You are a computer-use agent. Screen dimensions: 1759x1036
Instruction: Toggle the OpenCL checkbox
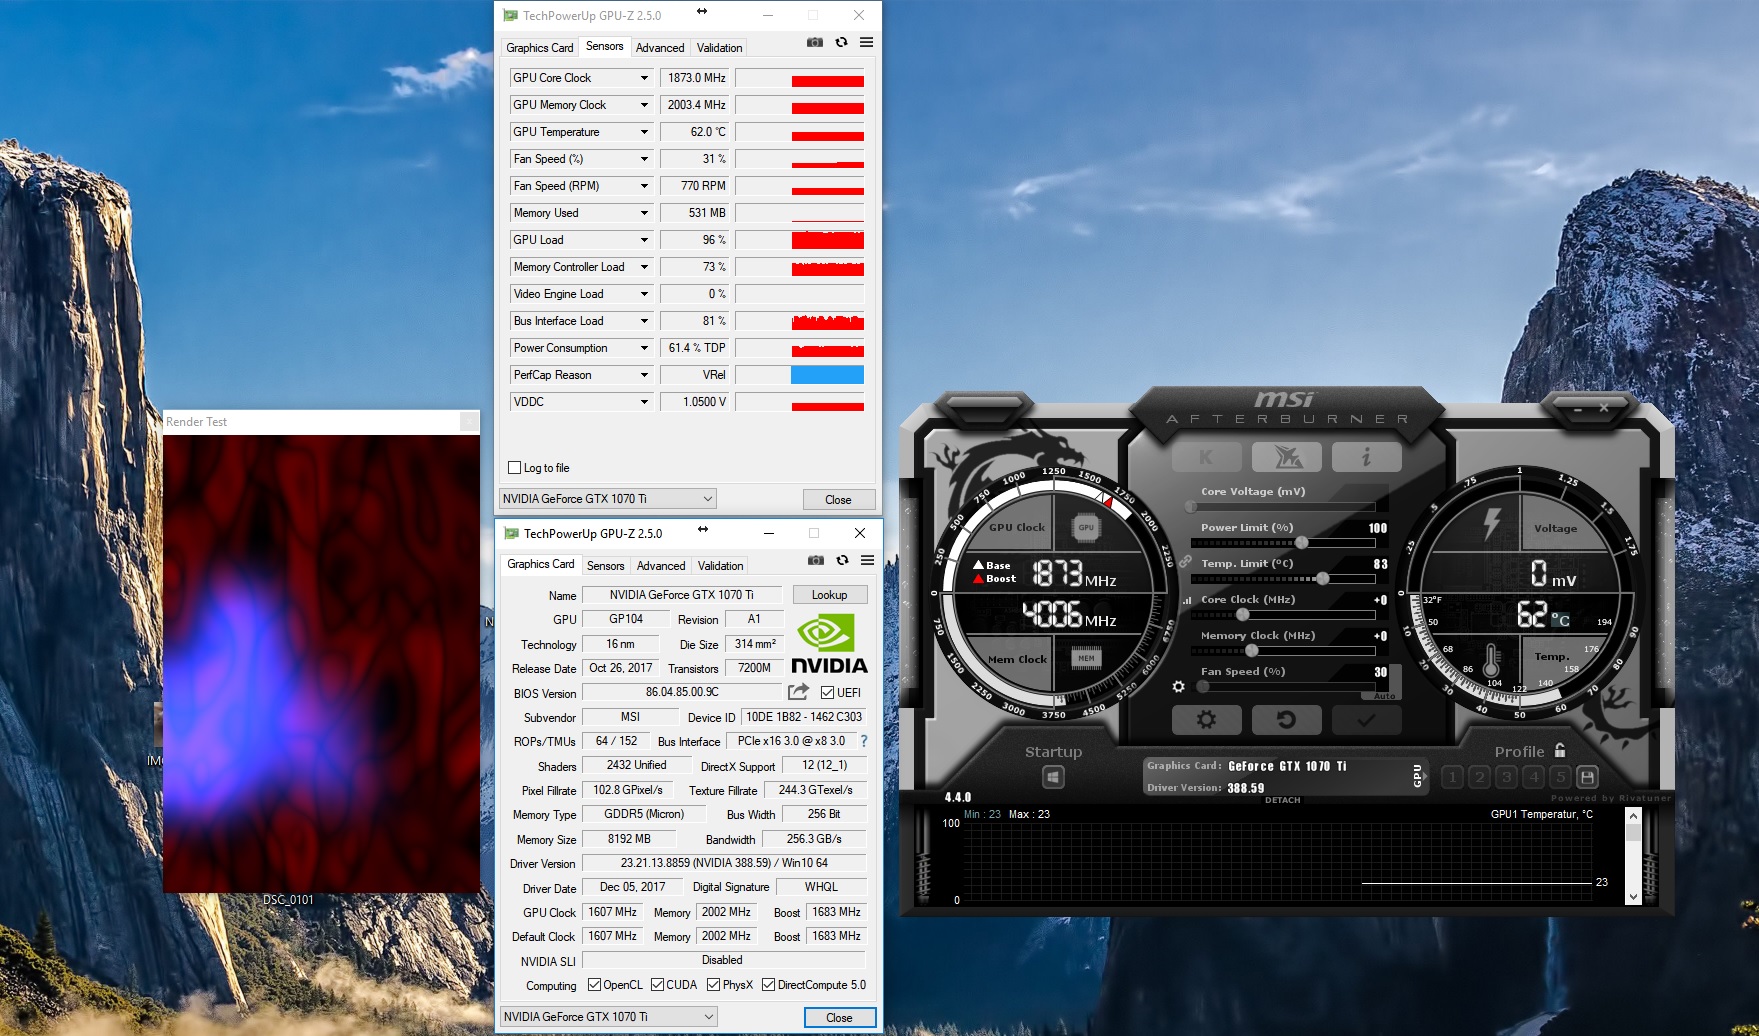[594, 985]
